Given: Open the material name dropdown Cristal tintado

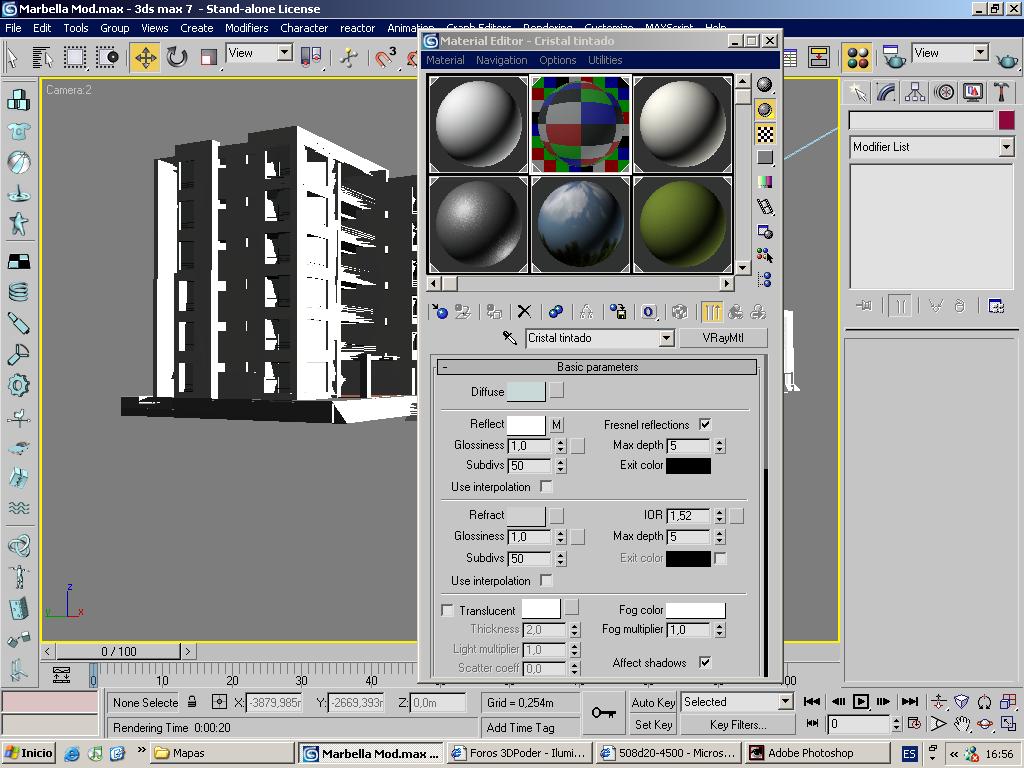Looking at the screenshot, I should (665, 338).
